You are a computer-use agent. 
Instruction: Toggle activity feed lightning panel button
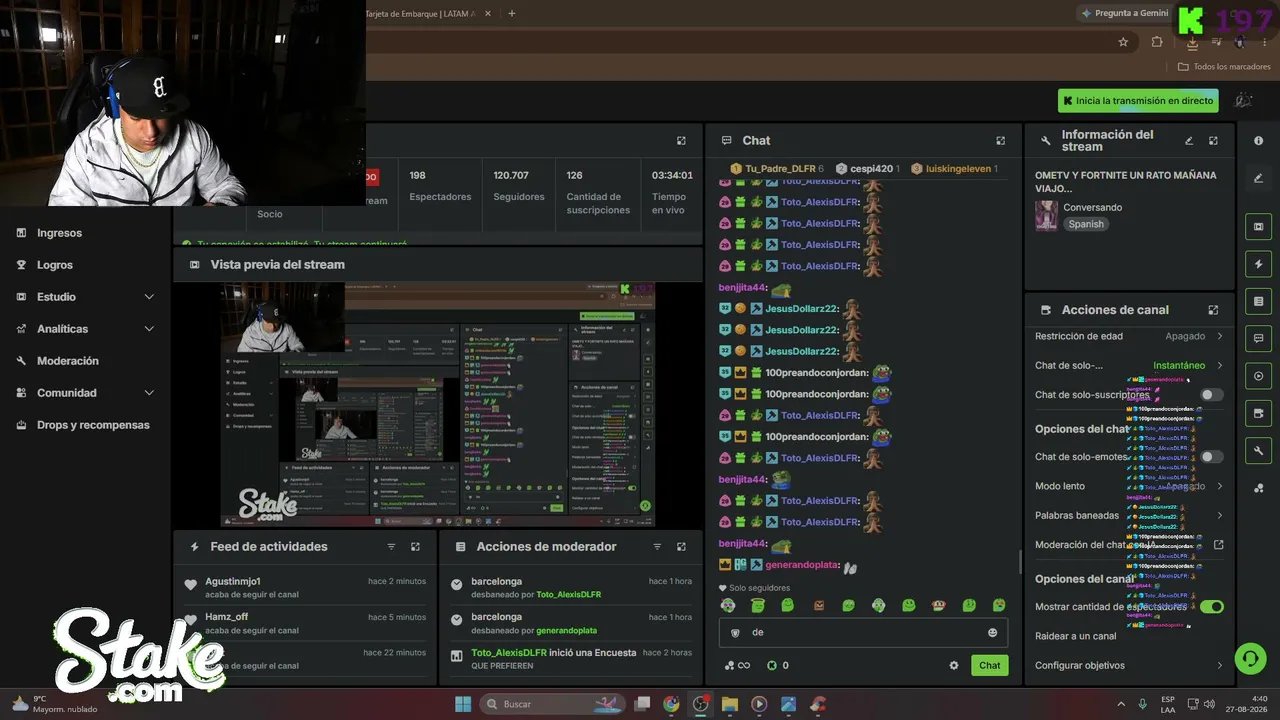[x=1259, y=264]
